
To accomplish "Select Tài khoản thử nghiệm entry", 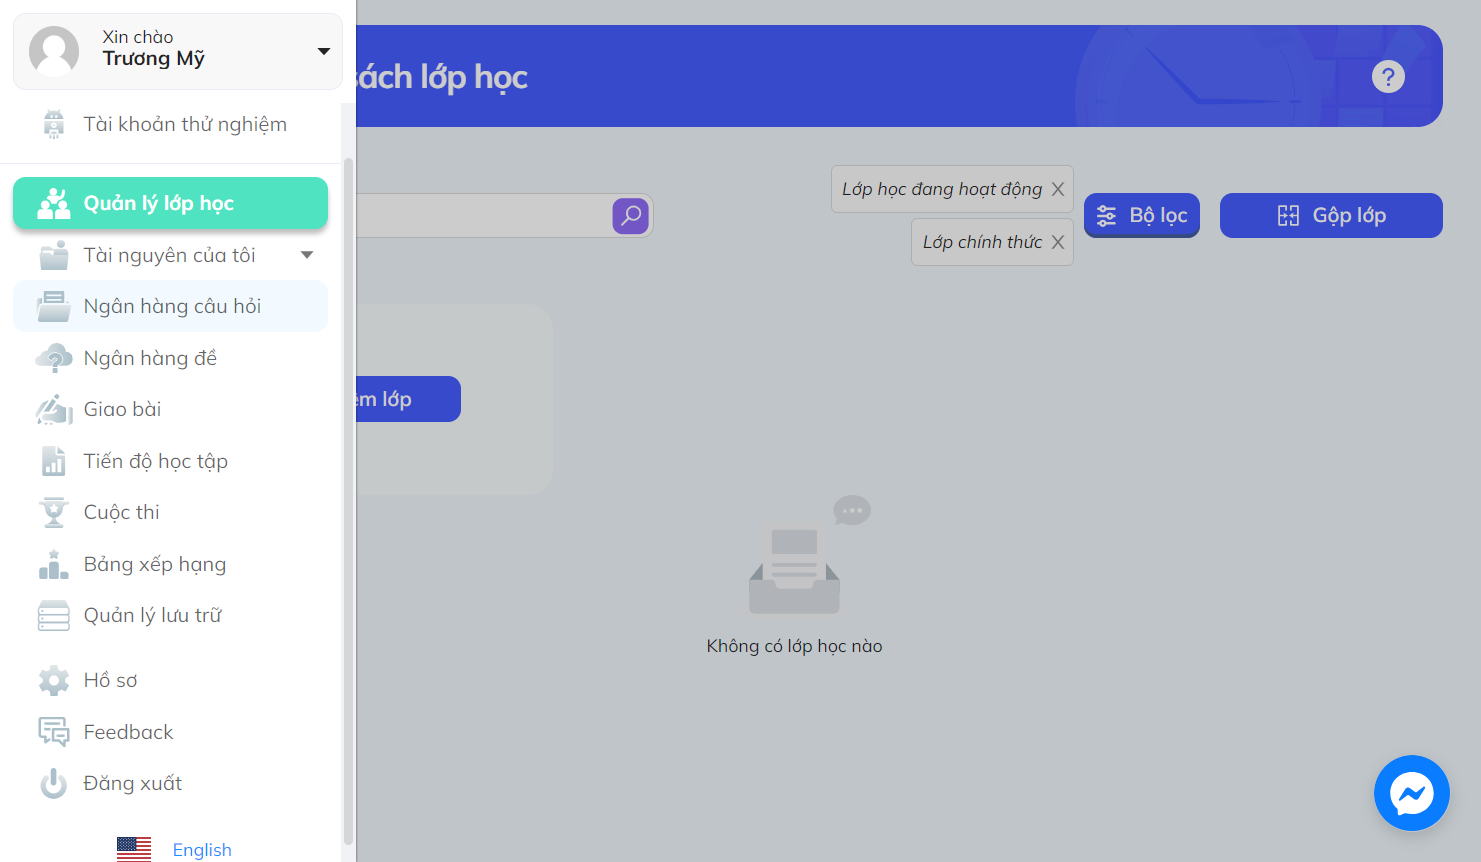I will coord(170,124).
